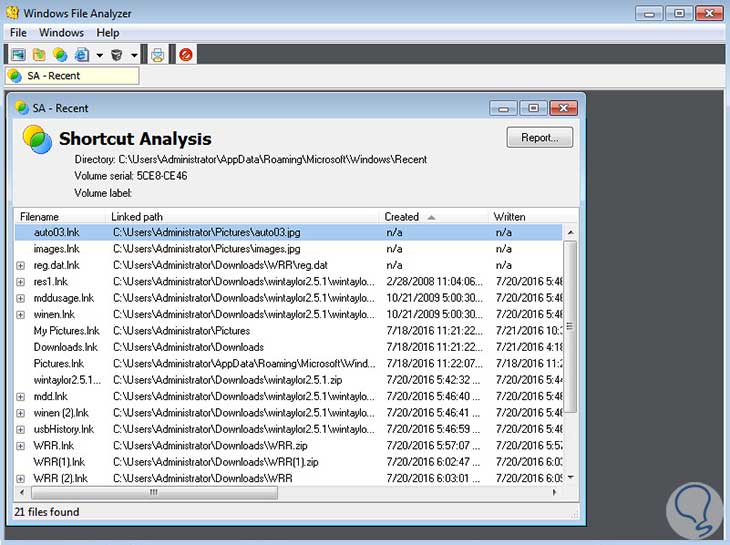Select the WRR(1).lnk filename
This screenshot has width=730, height=545.
click(x=59, y=462)
